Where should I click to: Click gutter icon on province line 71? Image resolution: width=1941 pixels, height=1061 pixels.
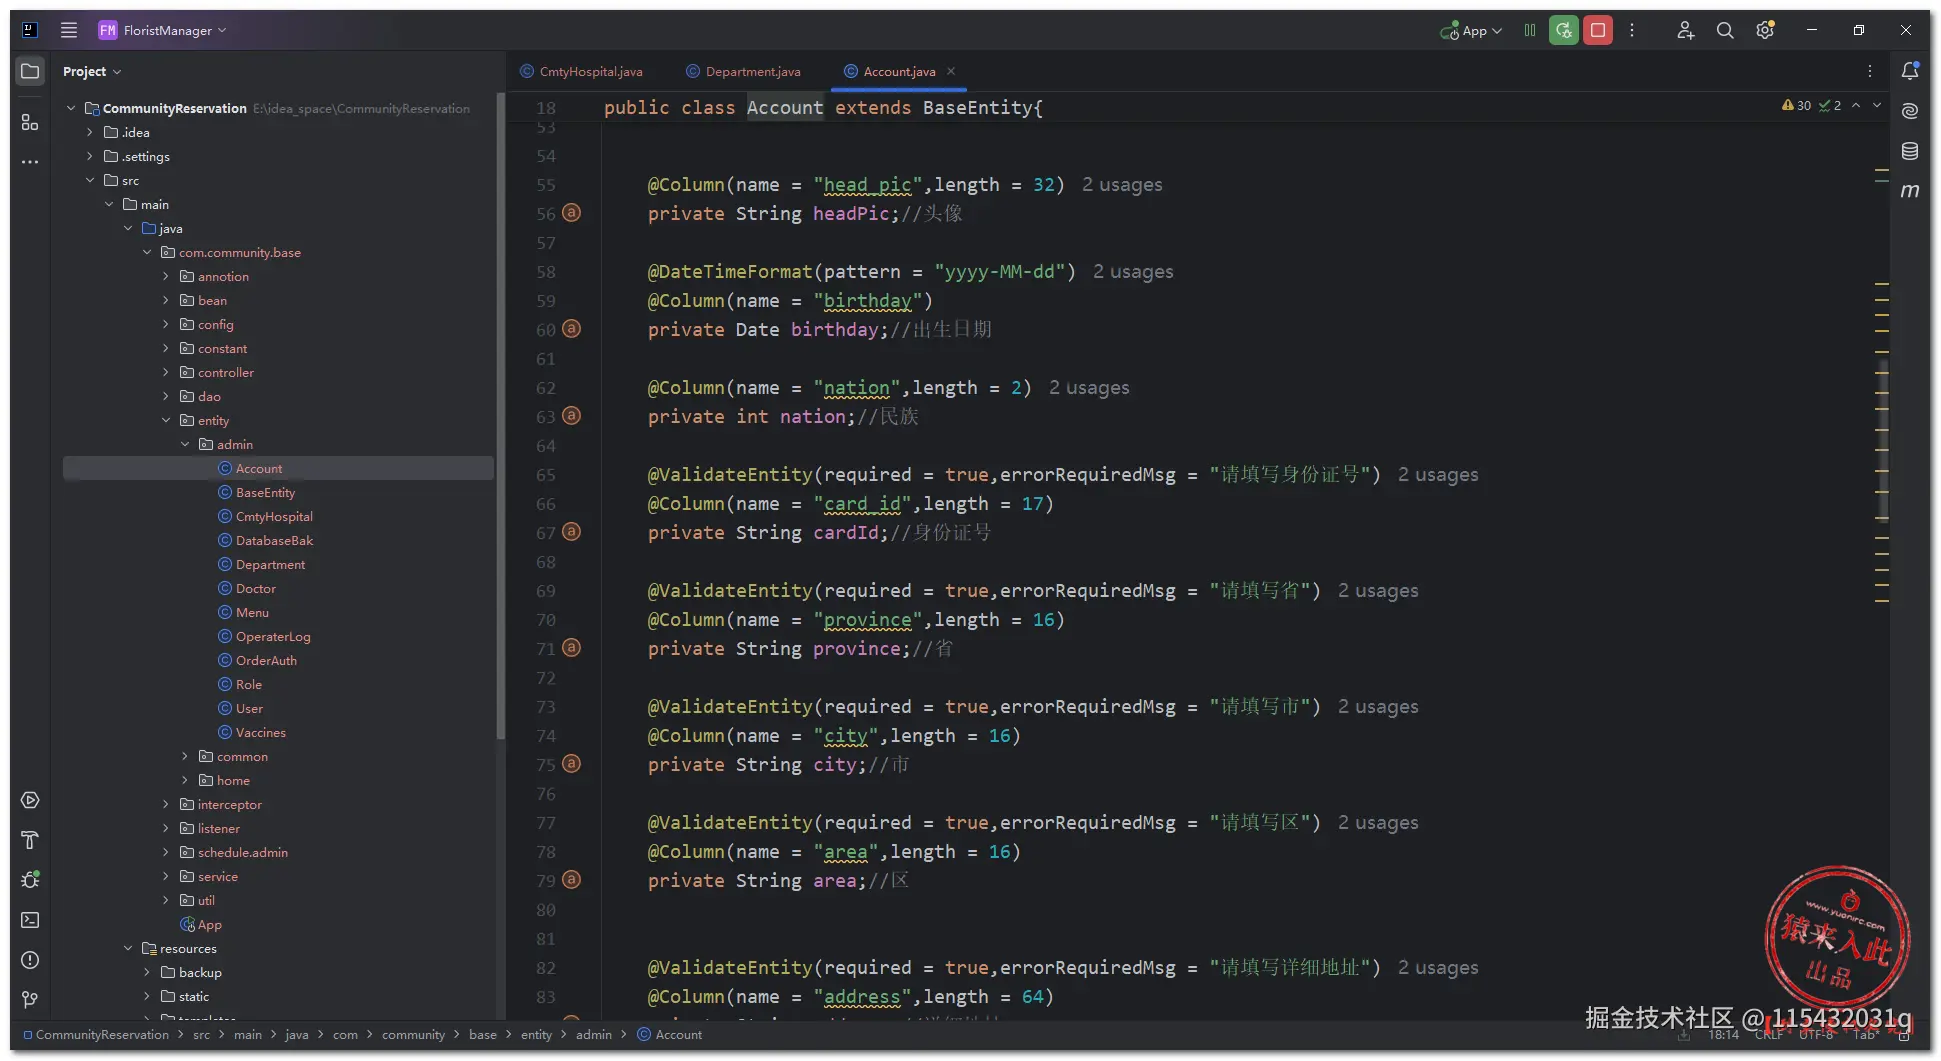[x=571, y=648]
